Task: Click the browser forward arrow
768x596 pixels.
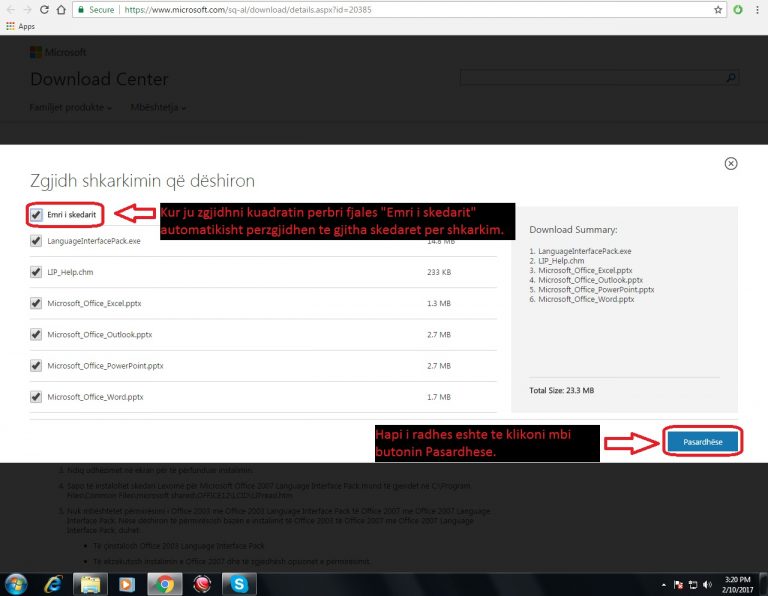Action: 27,9
